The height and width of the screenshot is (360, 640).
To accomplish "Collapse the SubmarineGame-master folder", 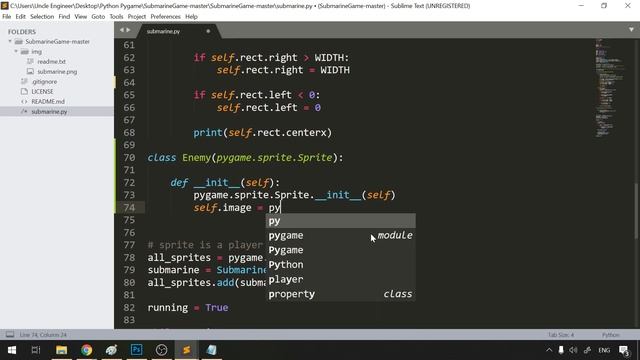I will pos(10,42).
